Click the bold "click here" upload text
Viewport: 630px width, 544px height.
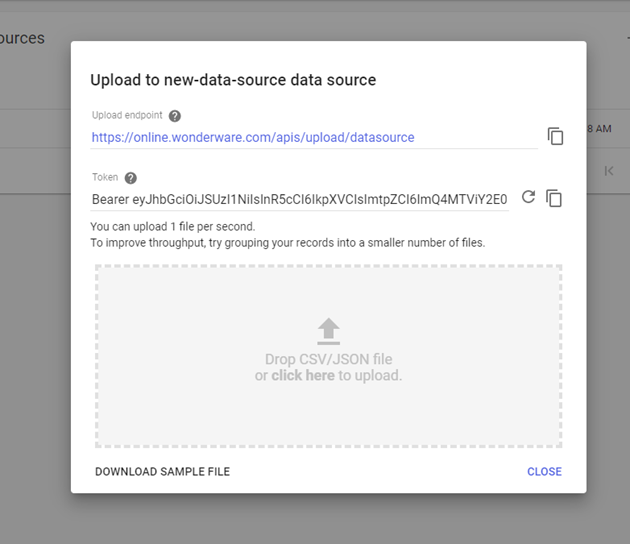click(x=303, y=375)
